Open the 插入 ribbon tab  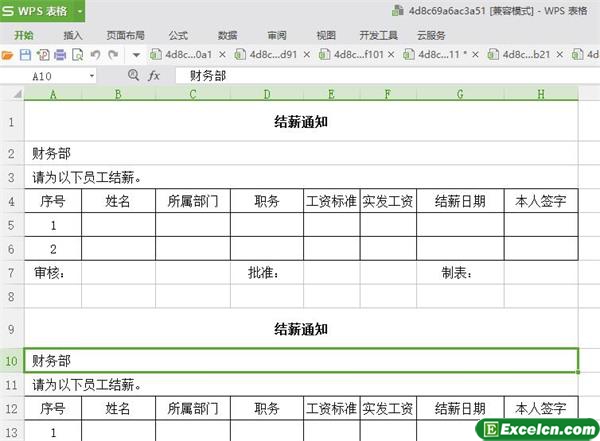pos(73,36)
